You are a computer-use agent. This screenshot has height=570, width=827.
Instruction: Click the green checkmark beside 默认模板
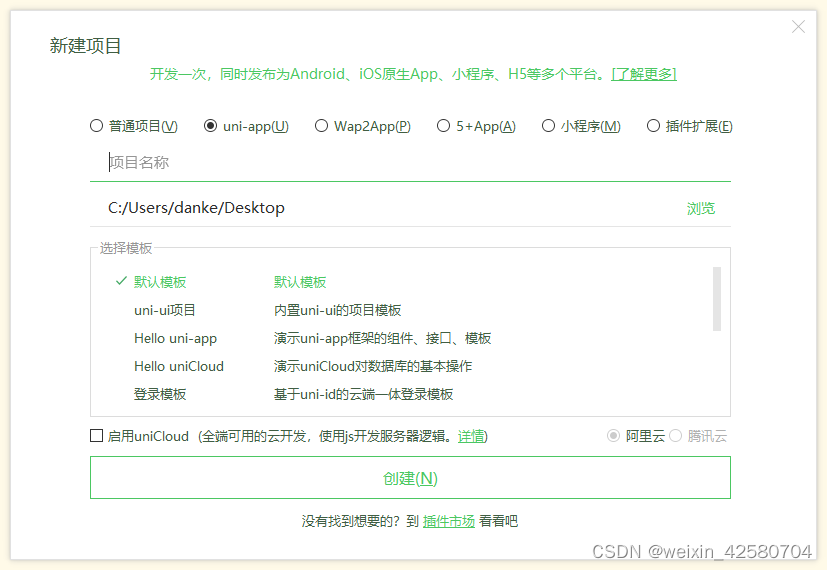[121, 281]
